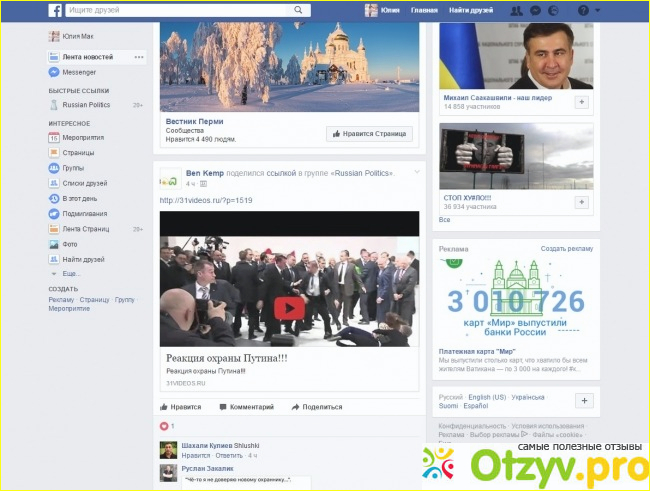This screenshot has width=650, height=491.
Task: Click the Facebook logo in top bar
Action: (x=55, y=9)
